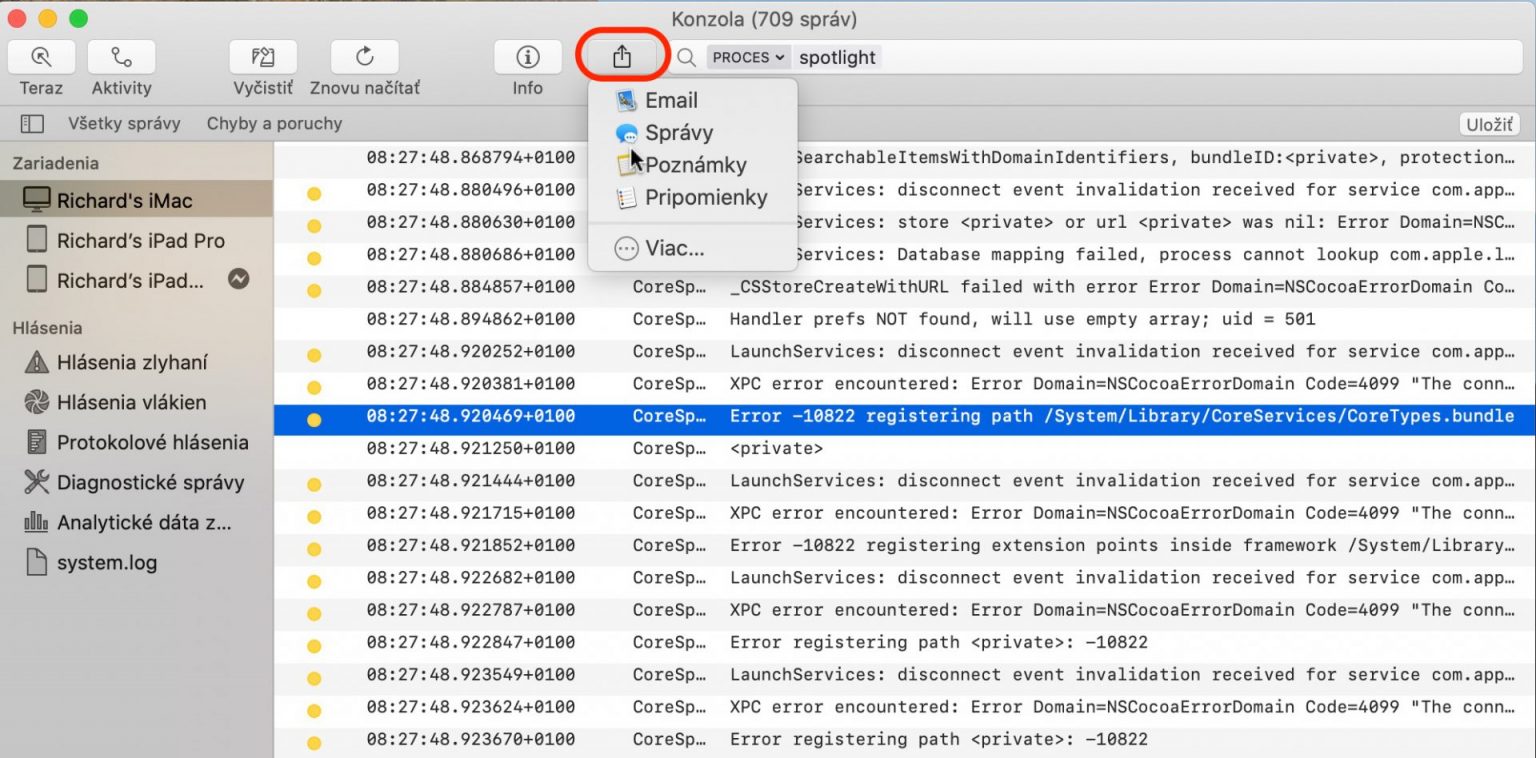Select Error registering path row at 08:27:48.922847

[904, 642]
